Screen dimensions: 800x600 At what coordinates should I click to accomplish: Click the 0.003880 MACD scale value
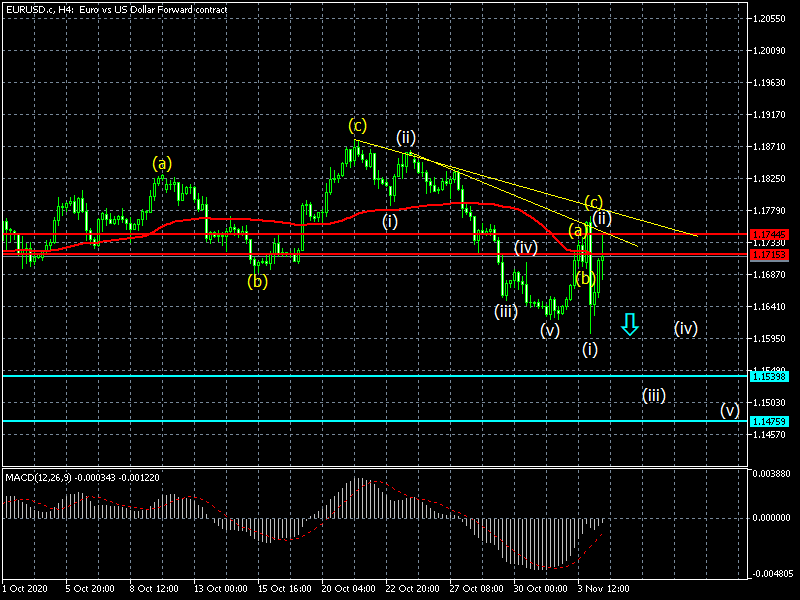[x=775, y=472]
